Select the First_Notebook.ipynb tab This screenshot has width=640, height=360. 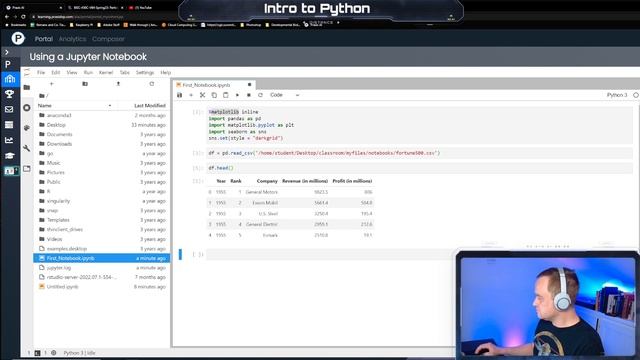coord(206,85)
